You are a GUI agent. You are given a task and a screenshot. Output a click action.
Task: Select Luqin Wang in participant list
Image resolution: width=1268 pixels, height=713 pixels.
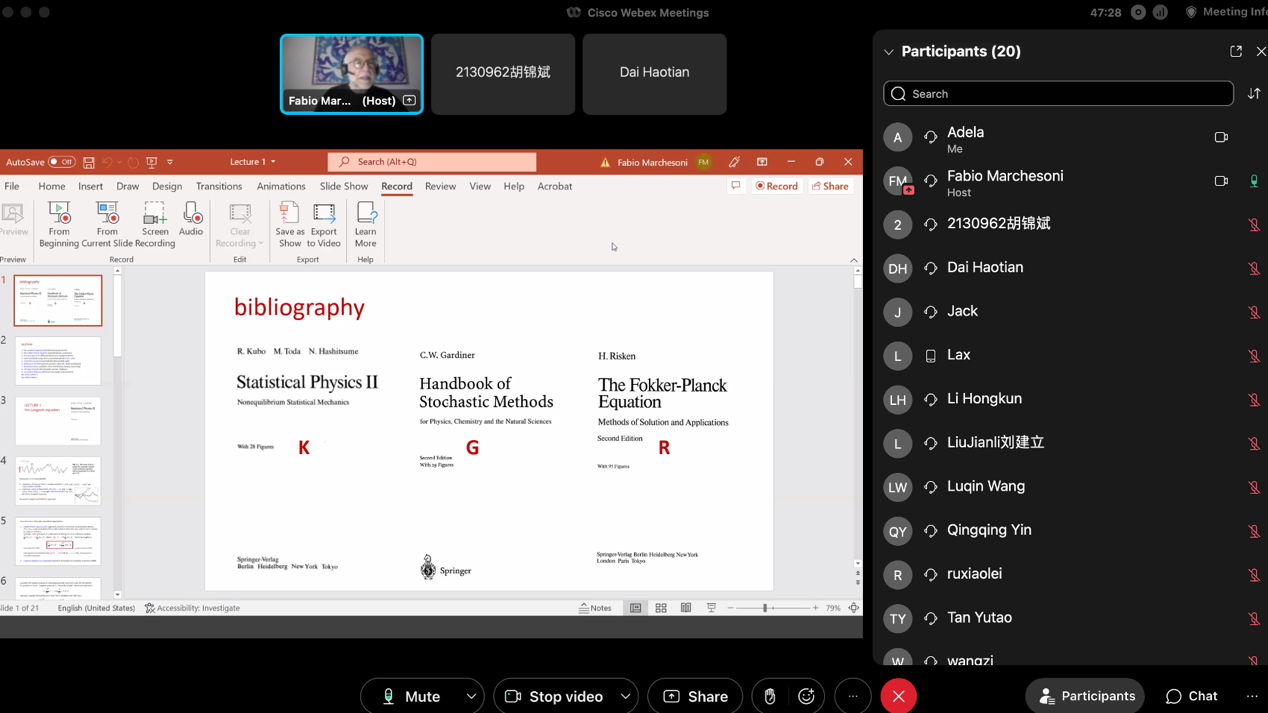985,487
